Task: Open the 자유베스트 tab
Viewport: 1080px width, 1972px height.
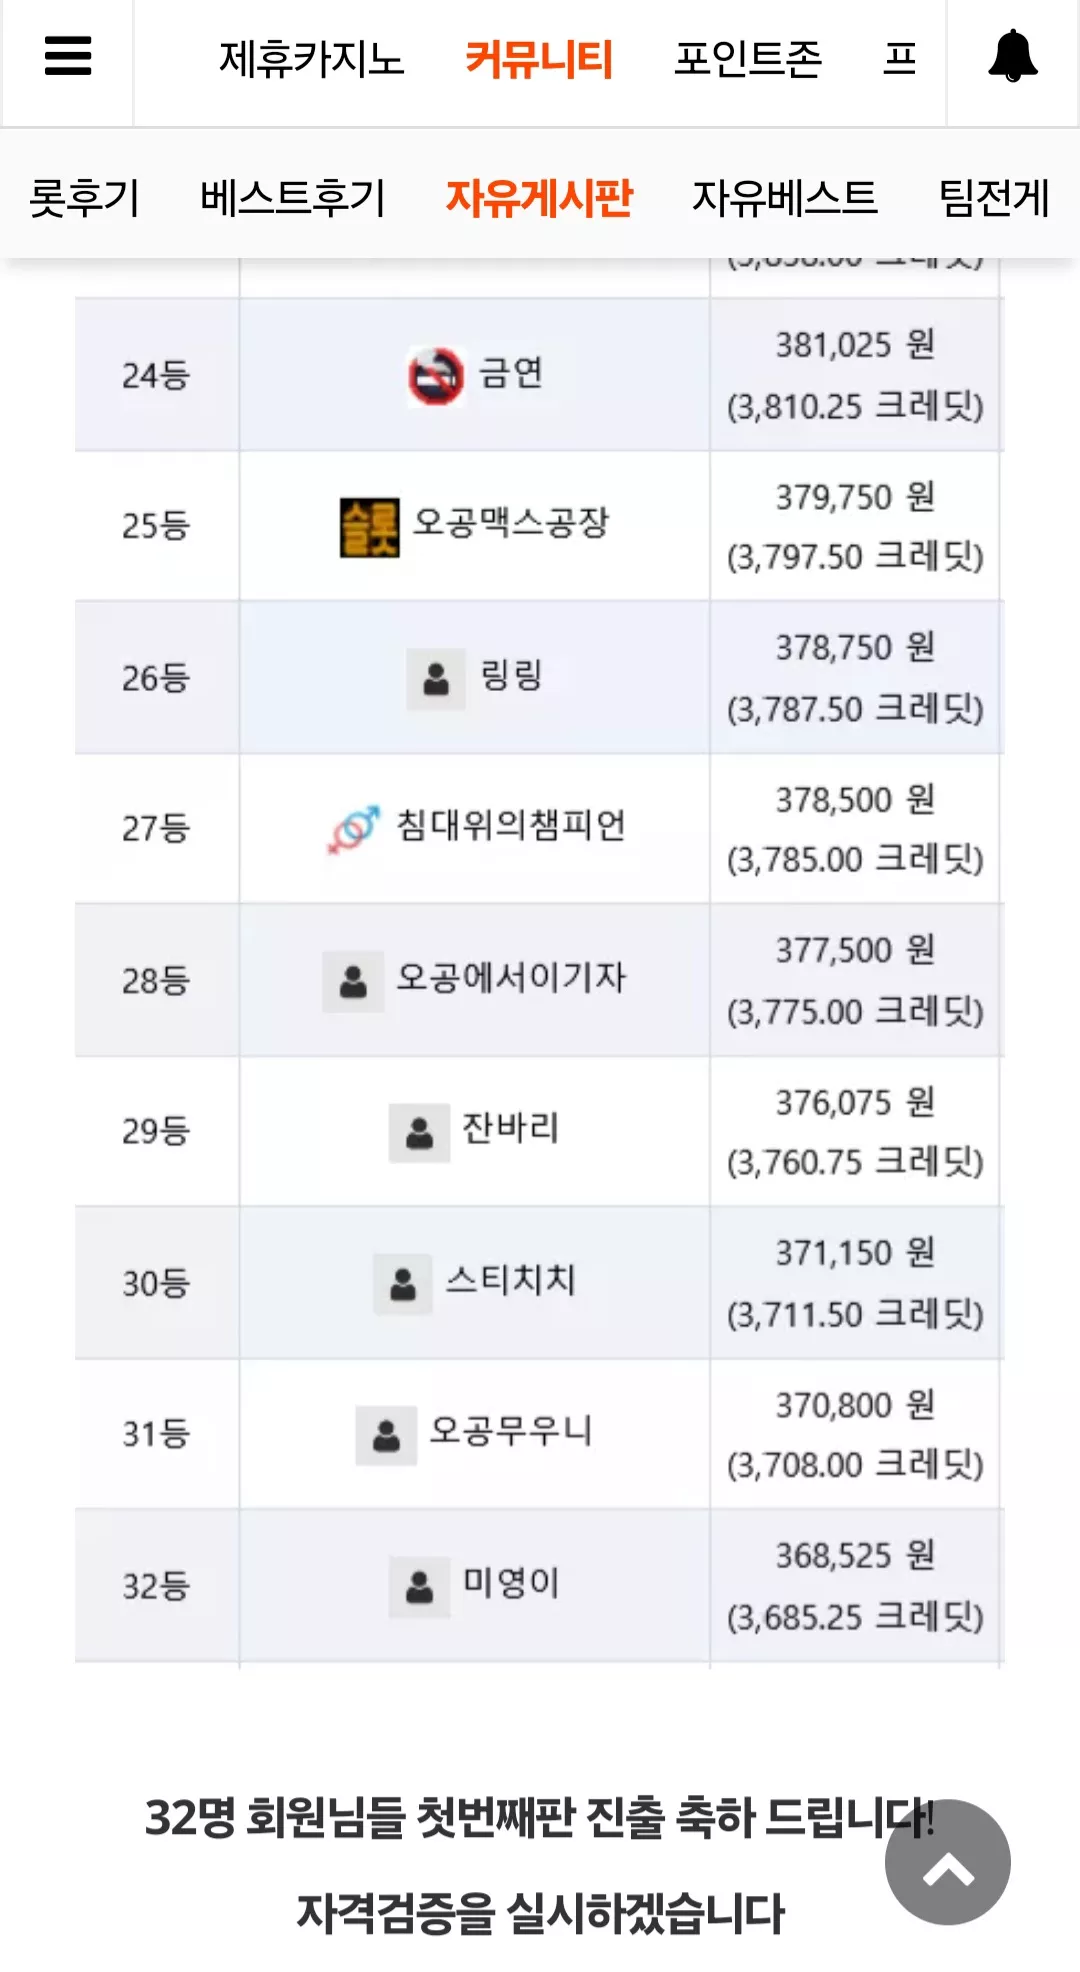Action: tap(785, 197)
